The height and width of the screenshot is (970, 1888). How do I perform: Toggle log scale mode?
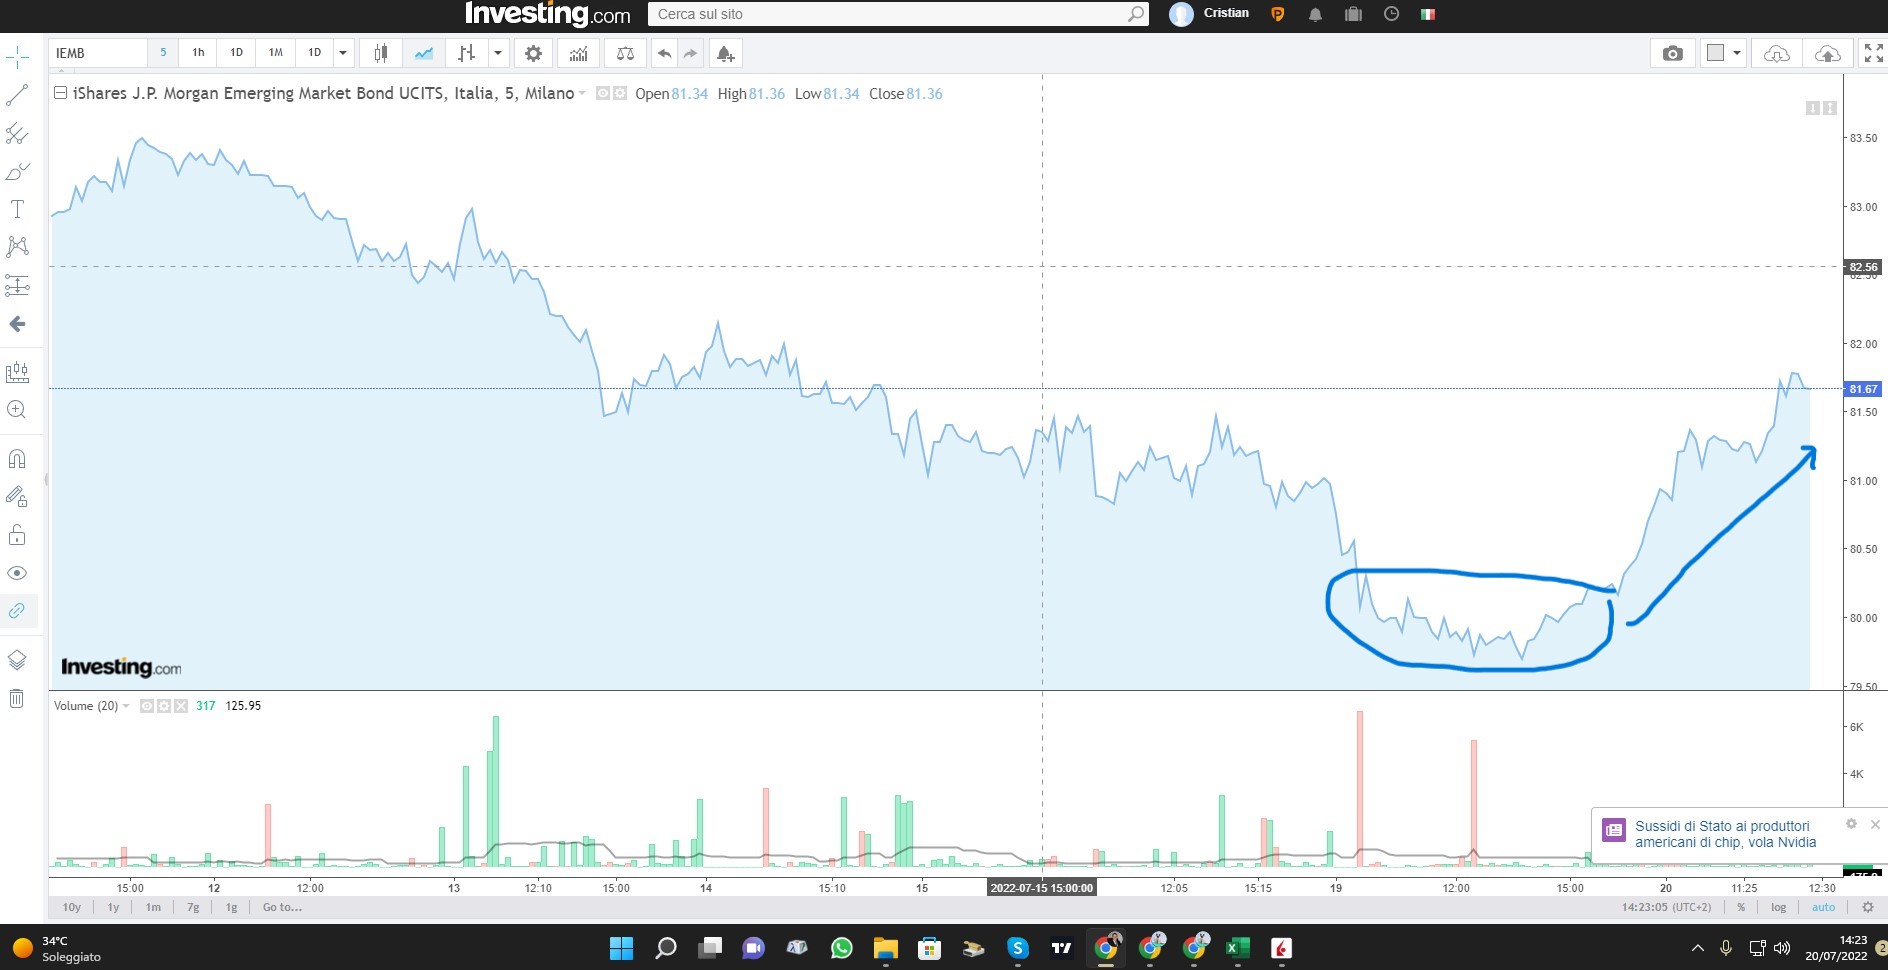[1778, 907]
